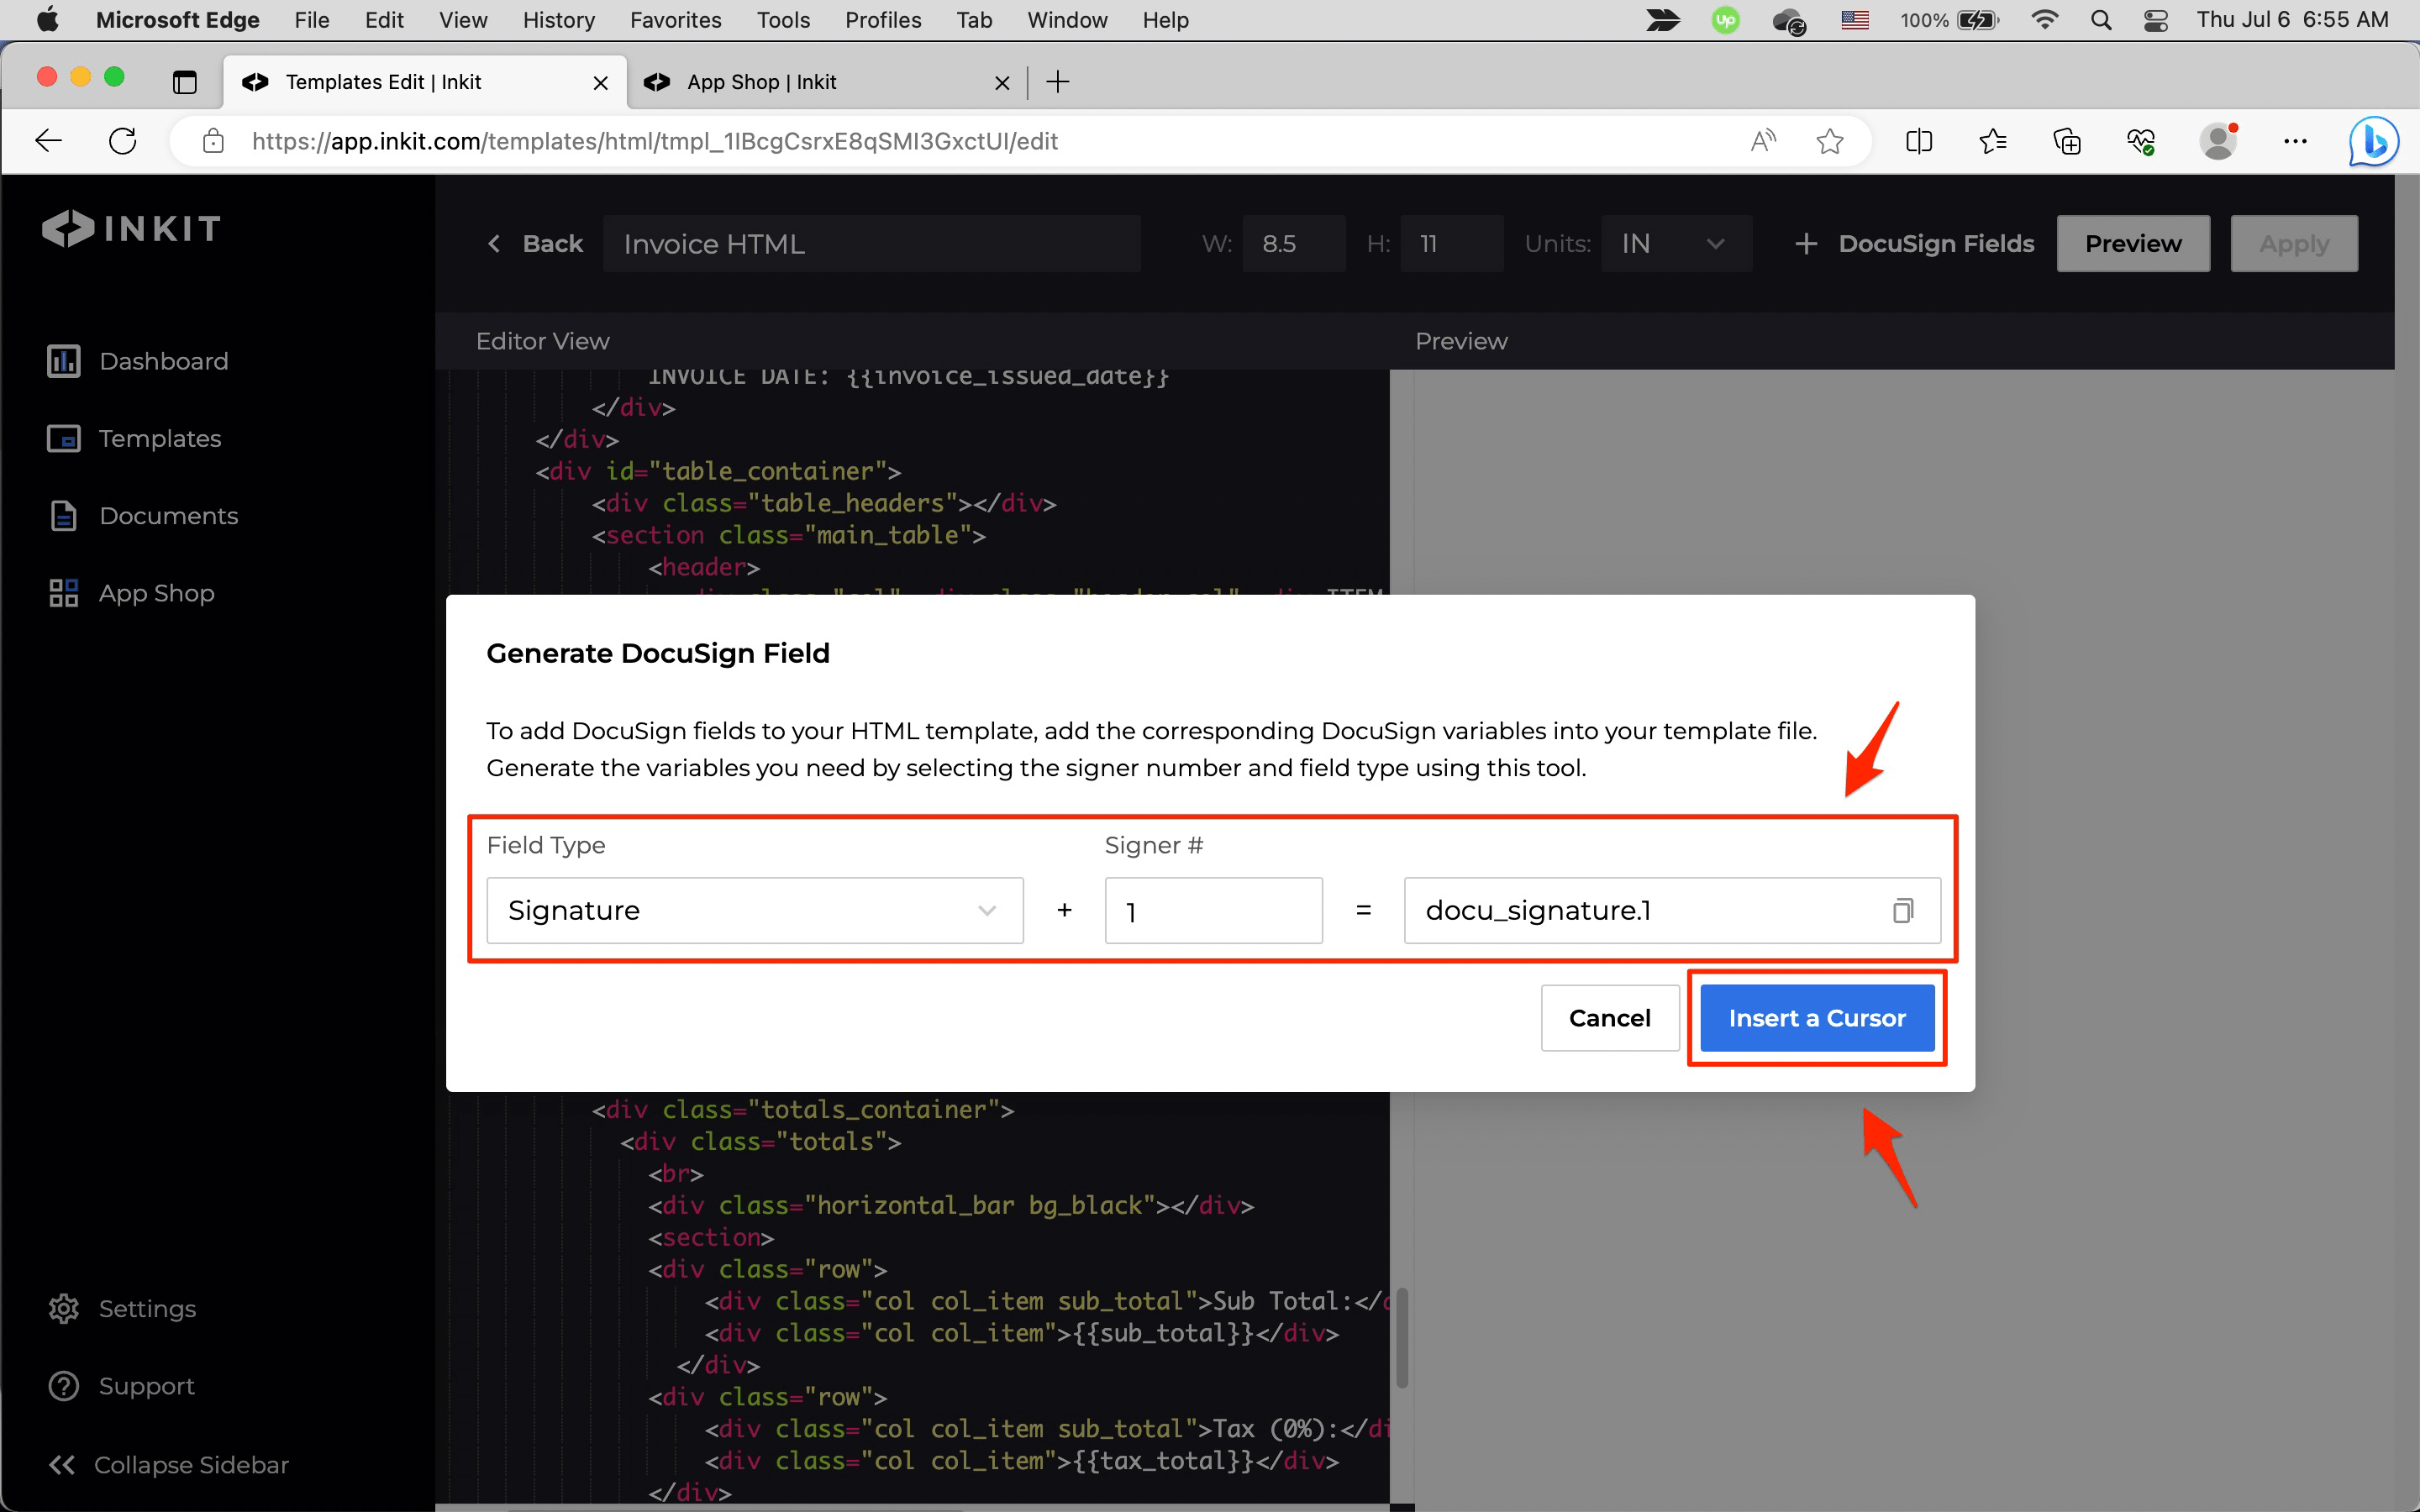Open the Templates section

tap(160, 438)
